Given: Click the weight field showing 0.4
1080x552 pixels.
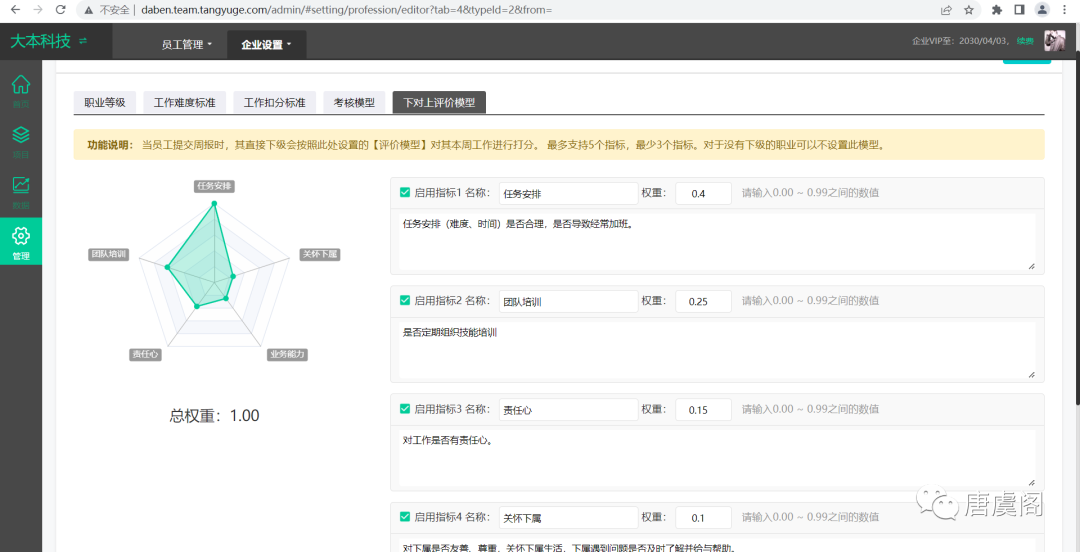Looking at the screenshot, I should [703, 194].
